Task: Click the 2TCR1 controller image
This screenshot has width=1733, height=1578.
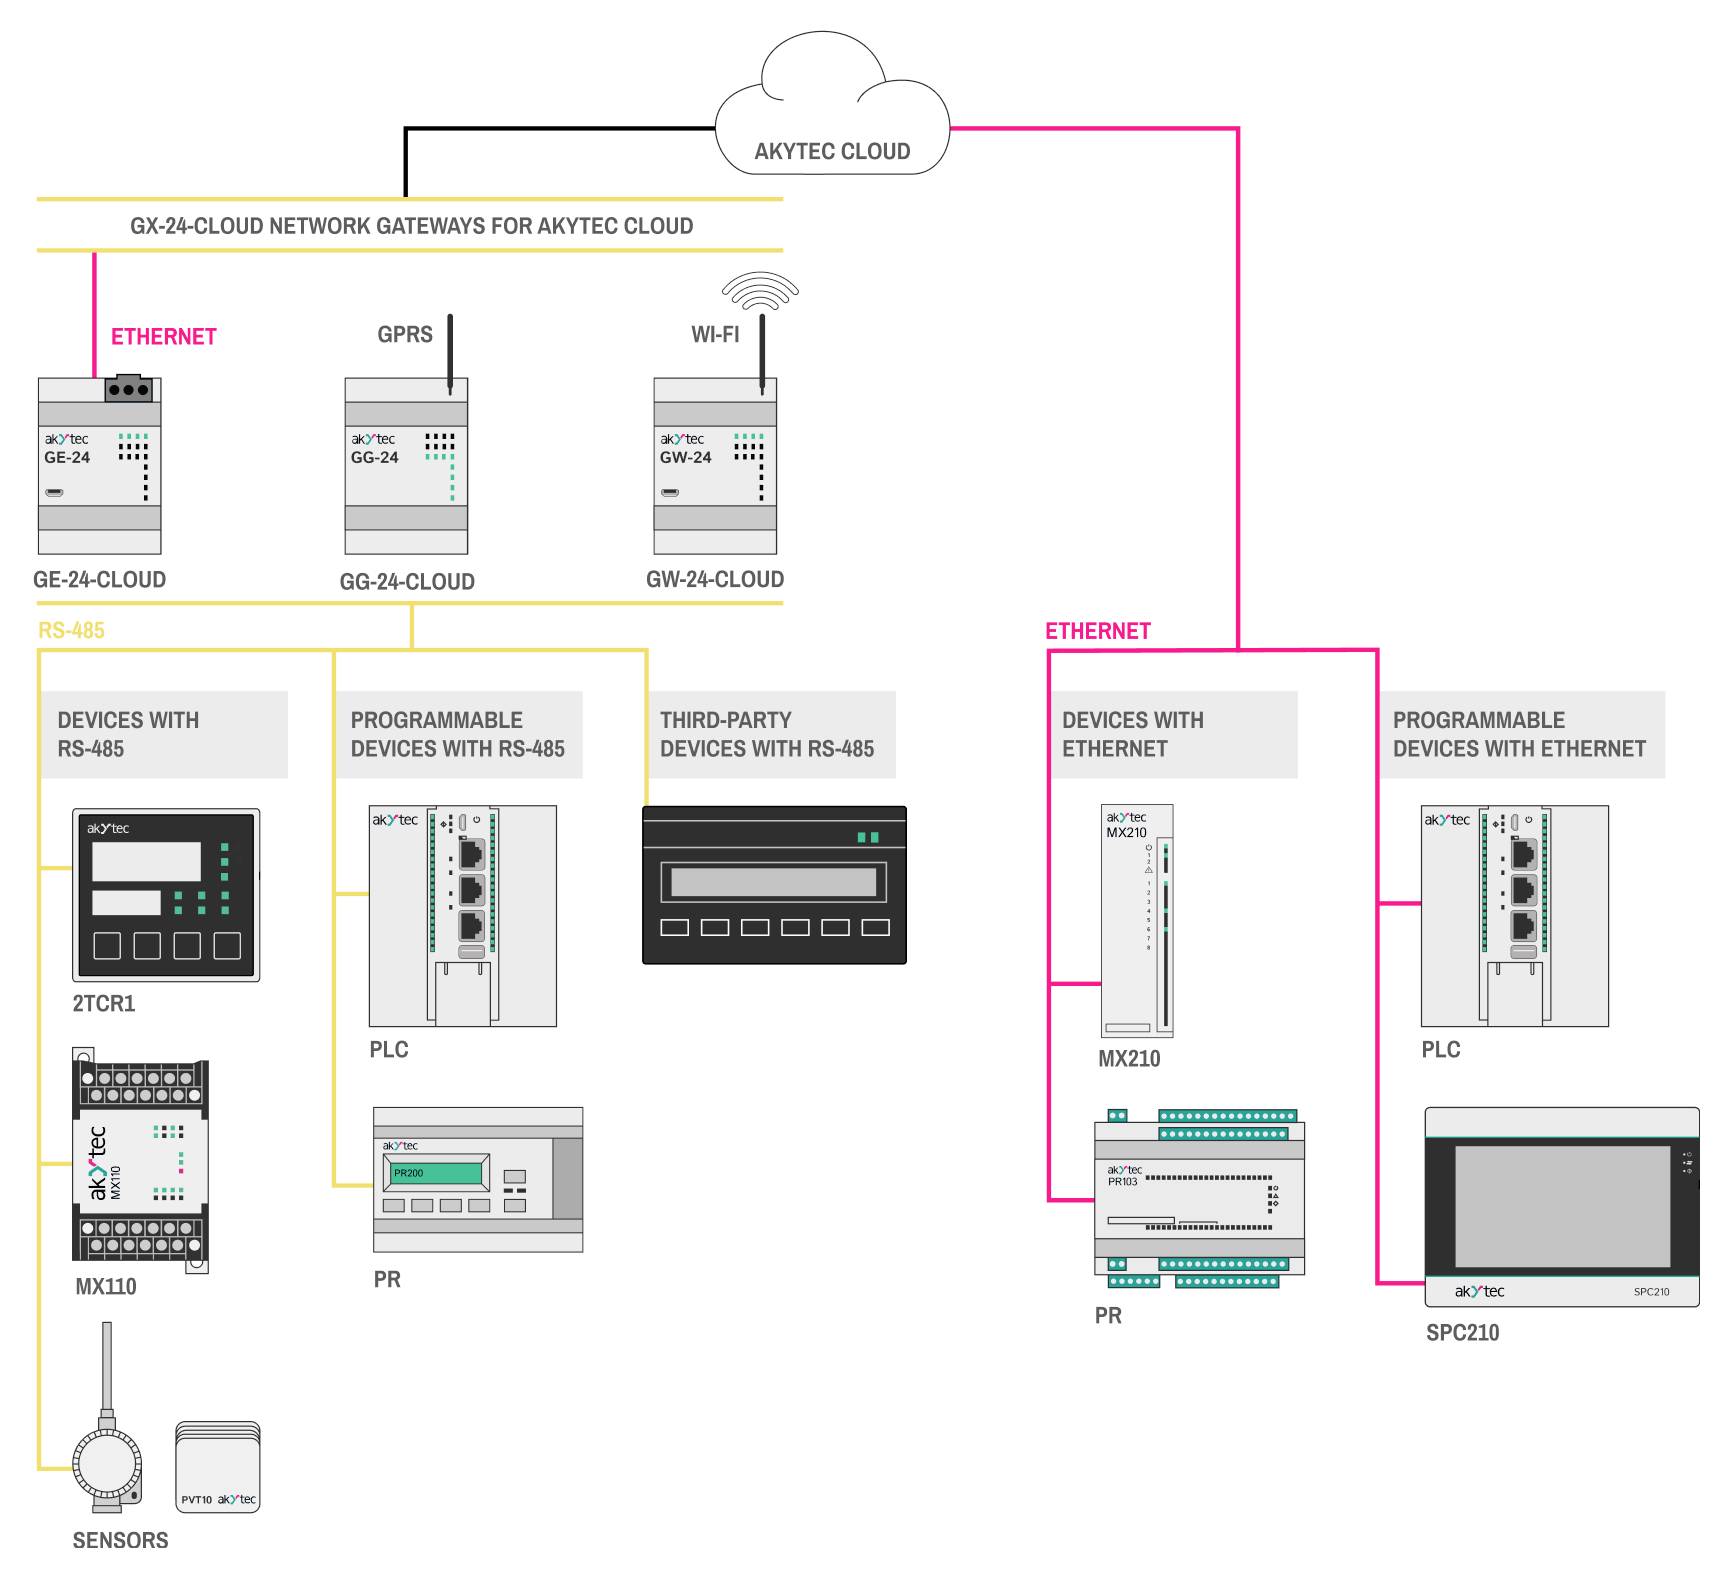Action: coord(166,895)
